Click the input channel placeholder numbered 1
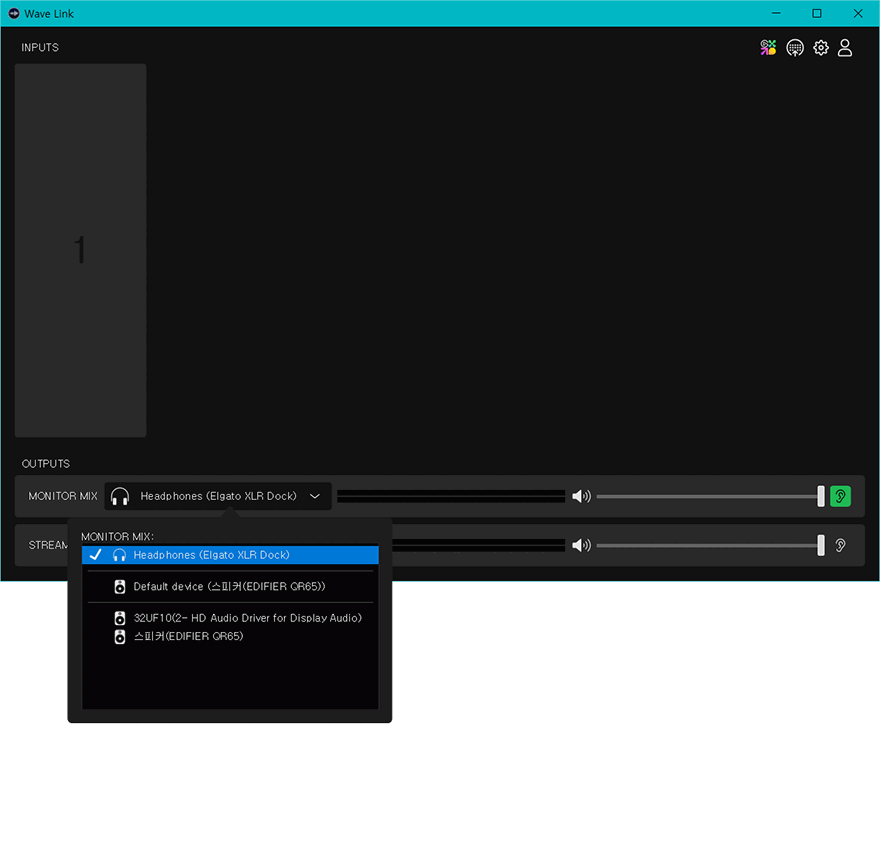Viewport: 880px width, 847px height. click(80, 250)
